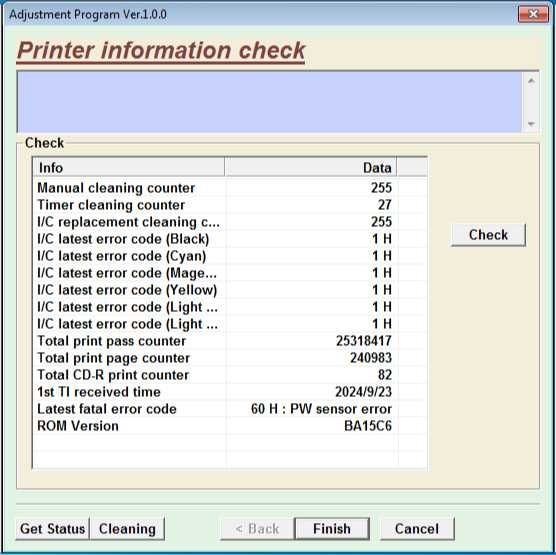This screenshot has width=556, height=555.
Task: Select 1st TI received time row
Action: click(x=230, y=392)
